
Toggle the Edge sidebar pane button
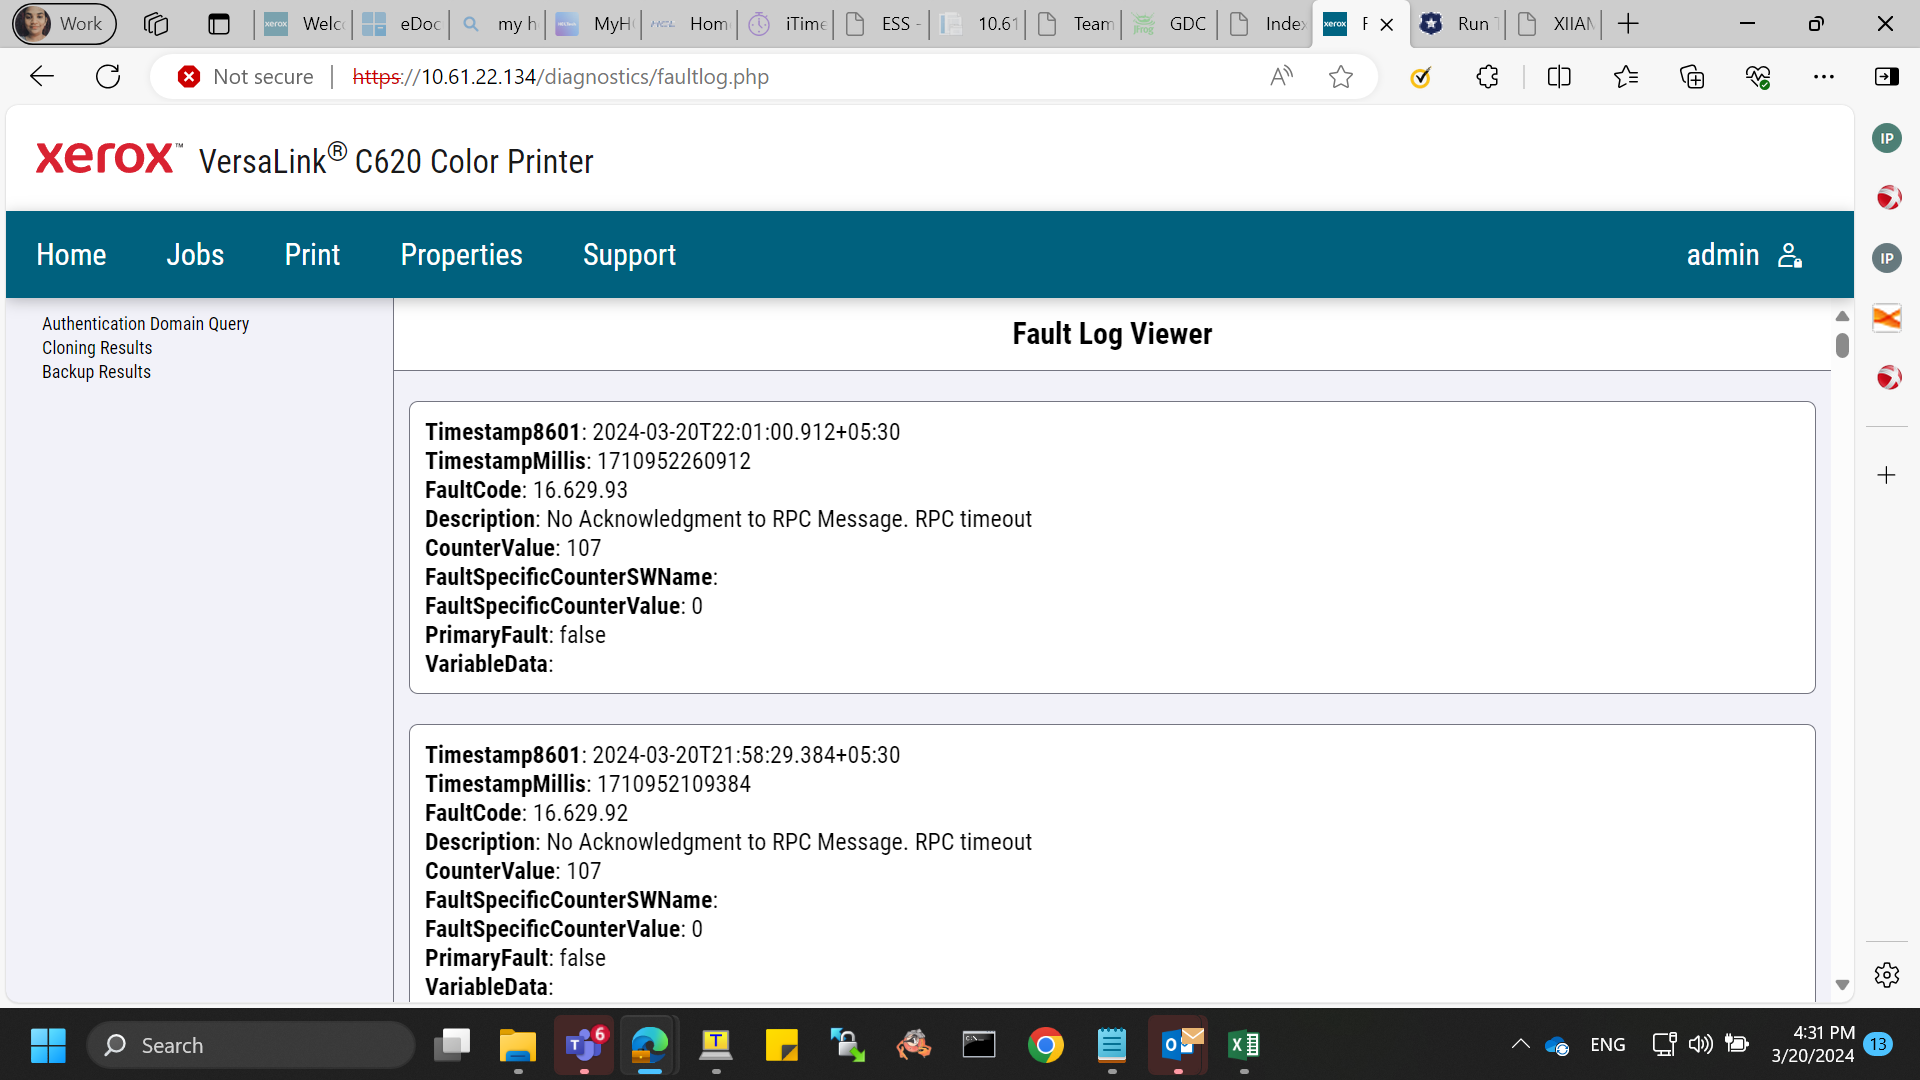click(1887, 77)
